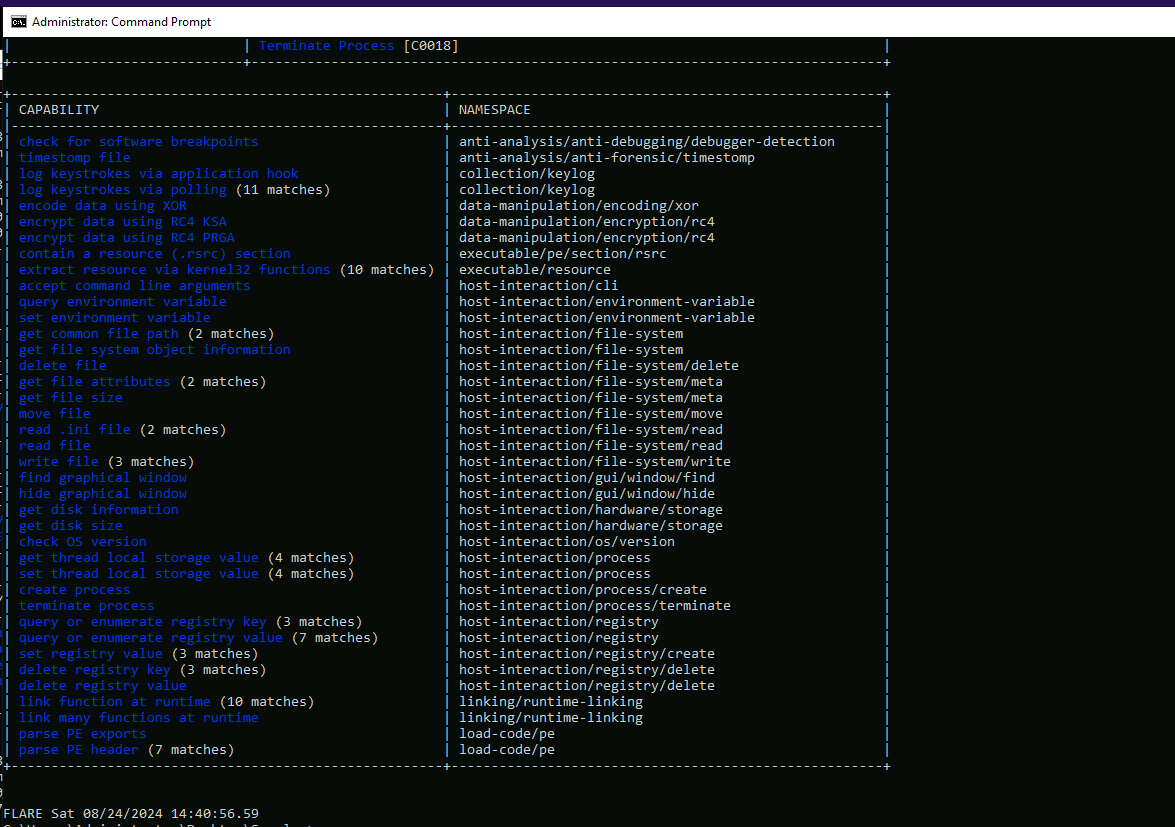Screen dimensions: 1175x827
Task: Click namespace 'host-interaction/process/terminate'
Action: coord(595,606)
